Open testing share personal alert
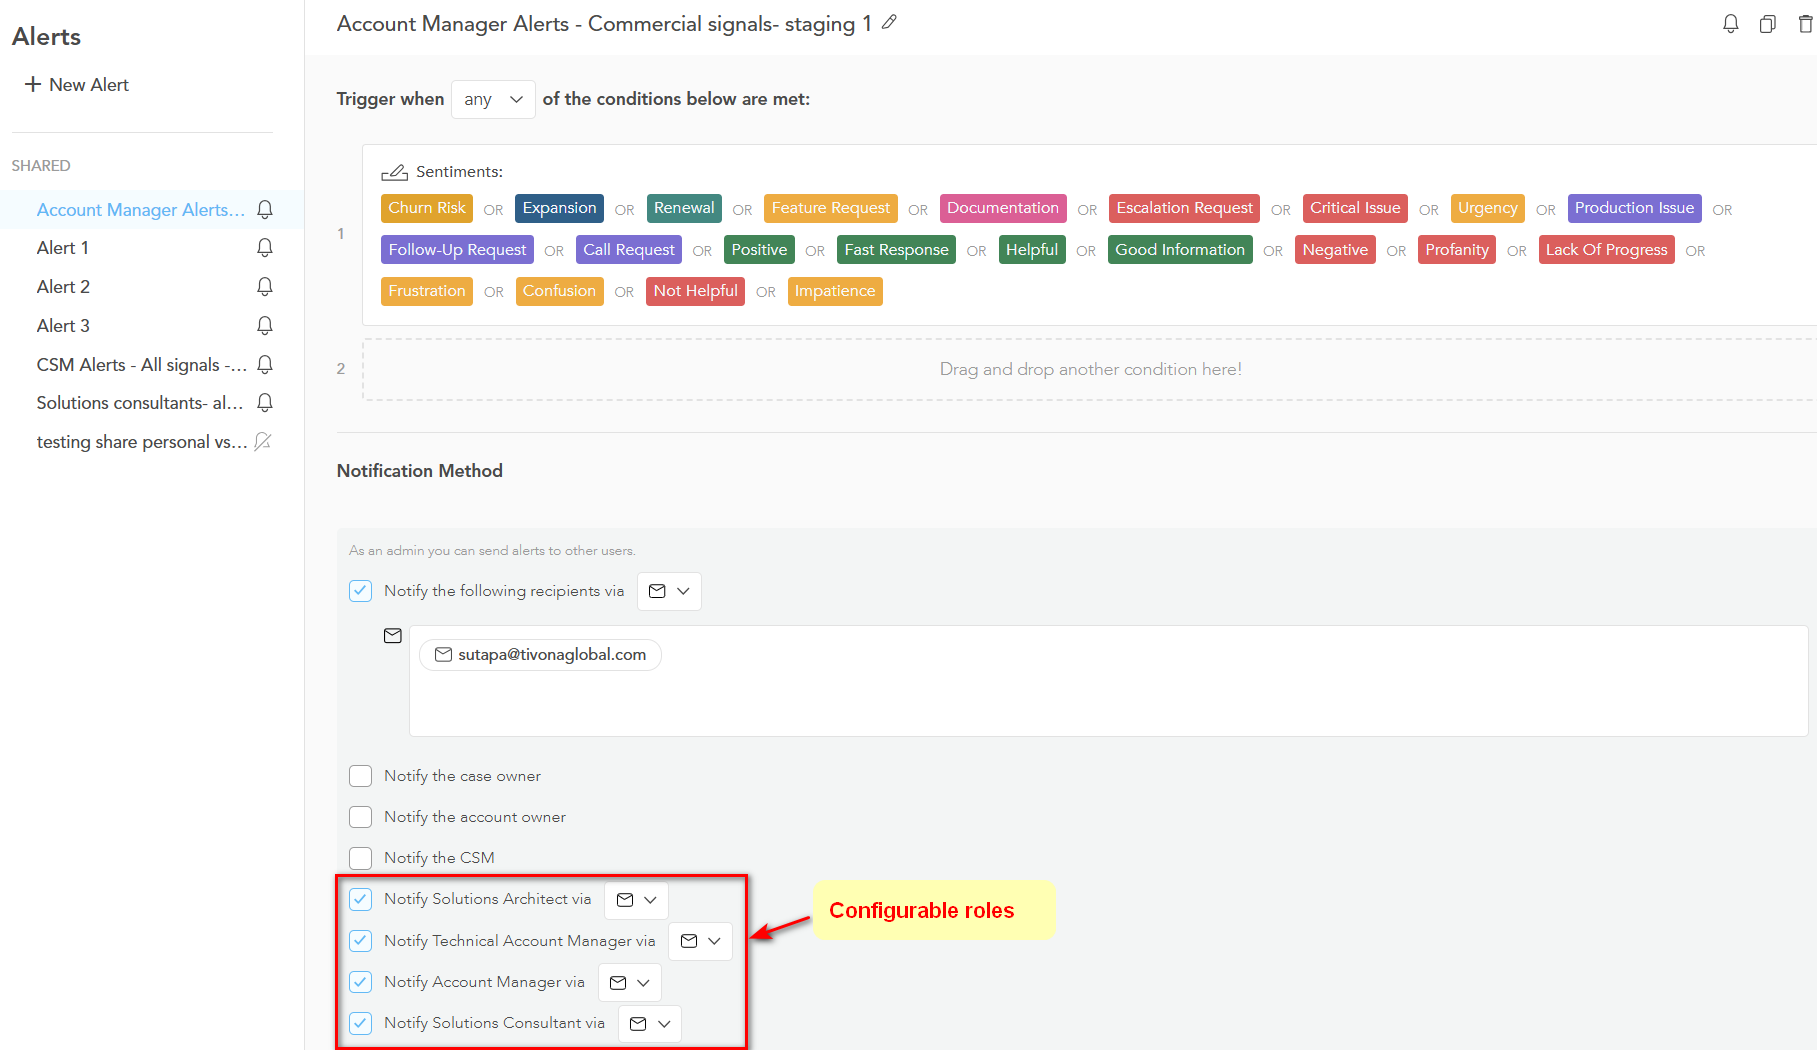The width and height of the screenshot is (1817, 1050). point(142,442)
